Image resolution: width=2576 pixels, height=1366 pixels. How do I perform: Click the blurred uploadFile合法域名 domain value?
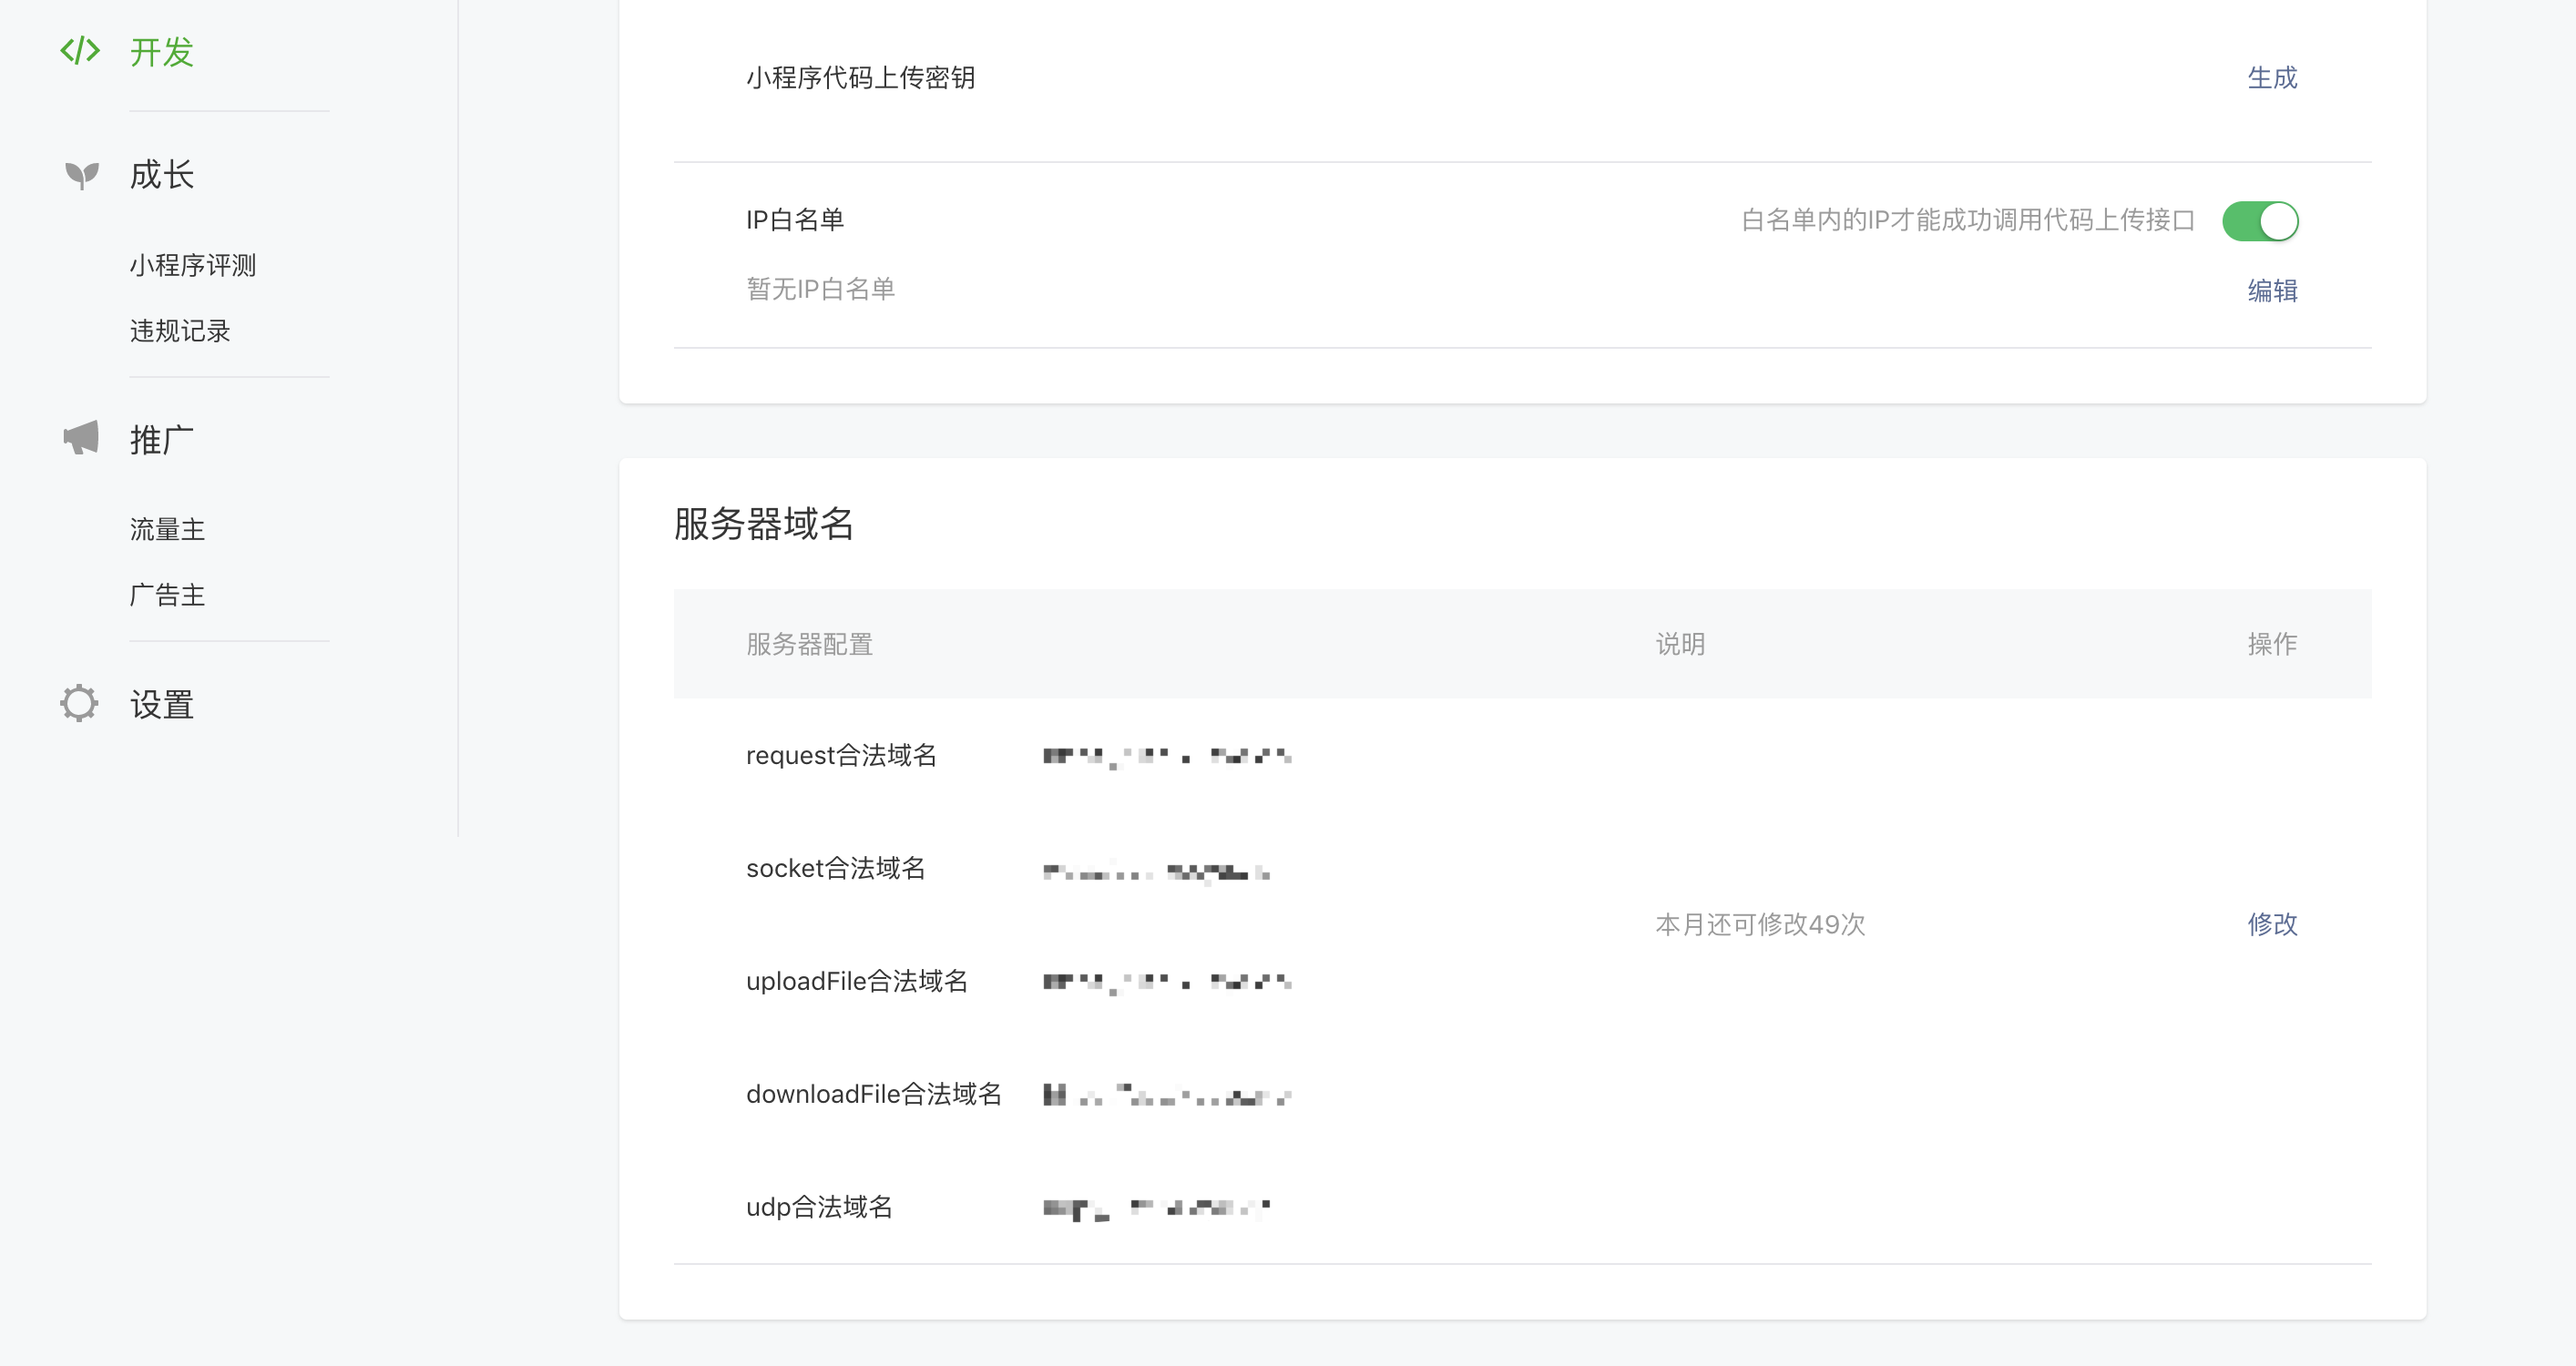pyautogui.click(x=1167, y=983)
